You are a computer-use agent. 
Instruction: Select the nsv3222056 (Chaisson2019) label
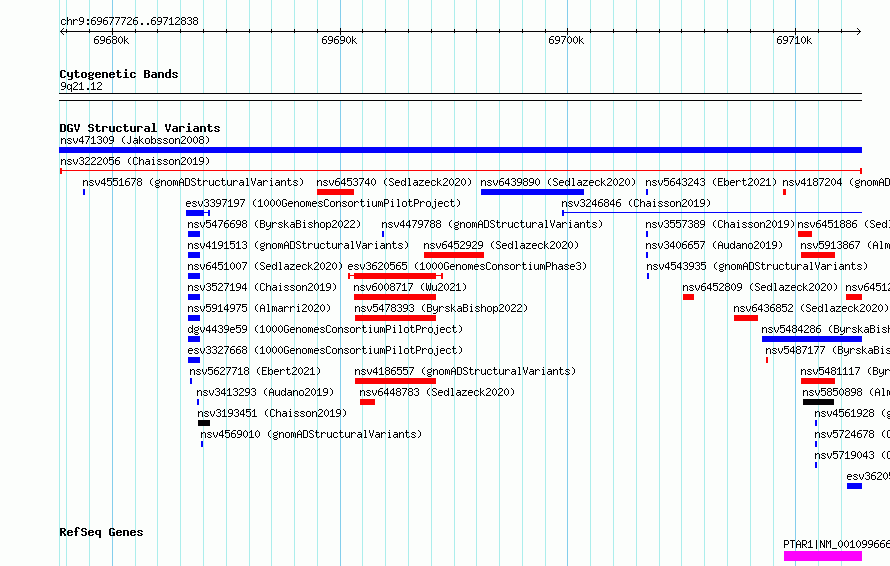[x=135, y=161]
